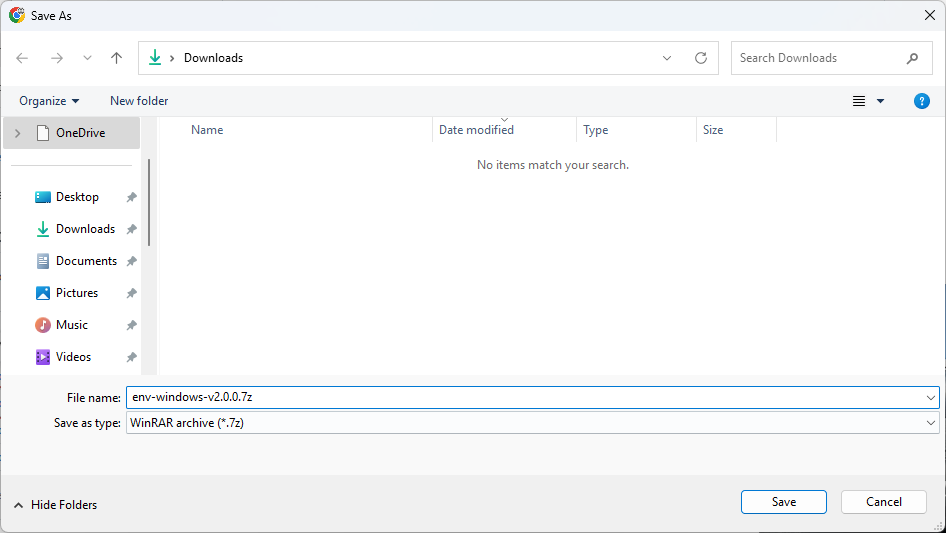
Task: Open the Save as type dropdown
Action: tap(931, 423)
